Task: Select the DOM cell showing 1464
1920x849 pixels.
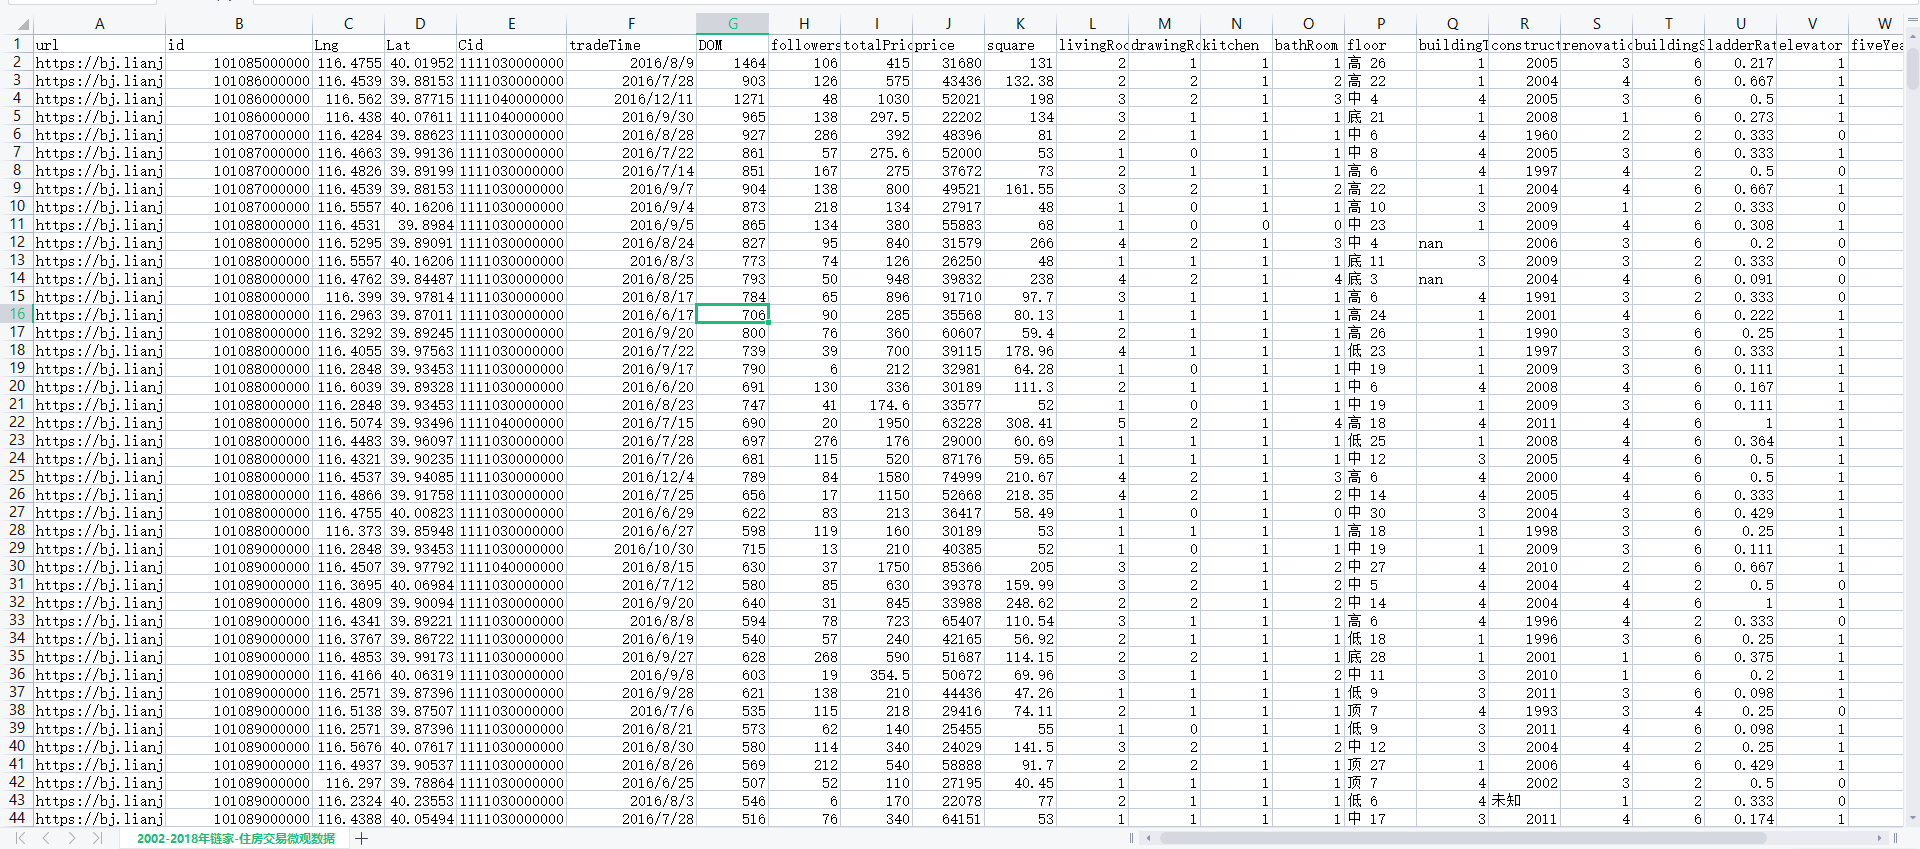Action: pyautogui.click(x=733, y=62)
